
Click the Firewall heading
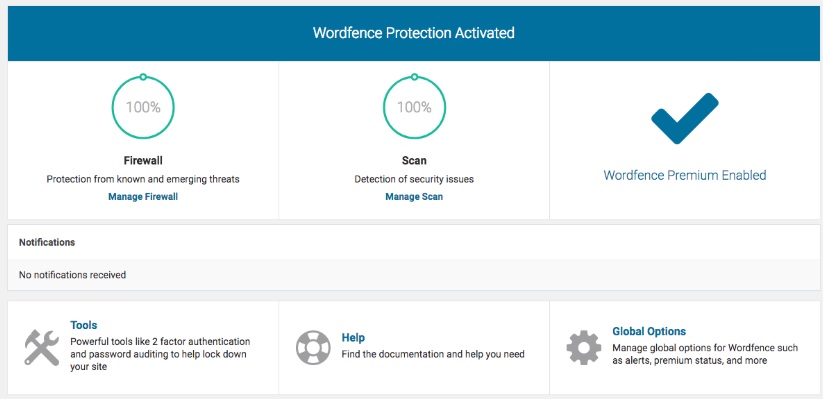coord(143,160)
